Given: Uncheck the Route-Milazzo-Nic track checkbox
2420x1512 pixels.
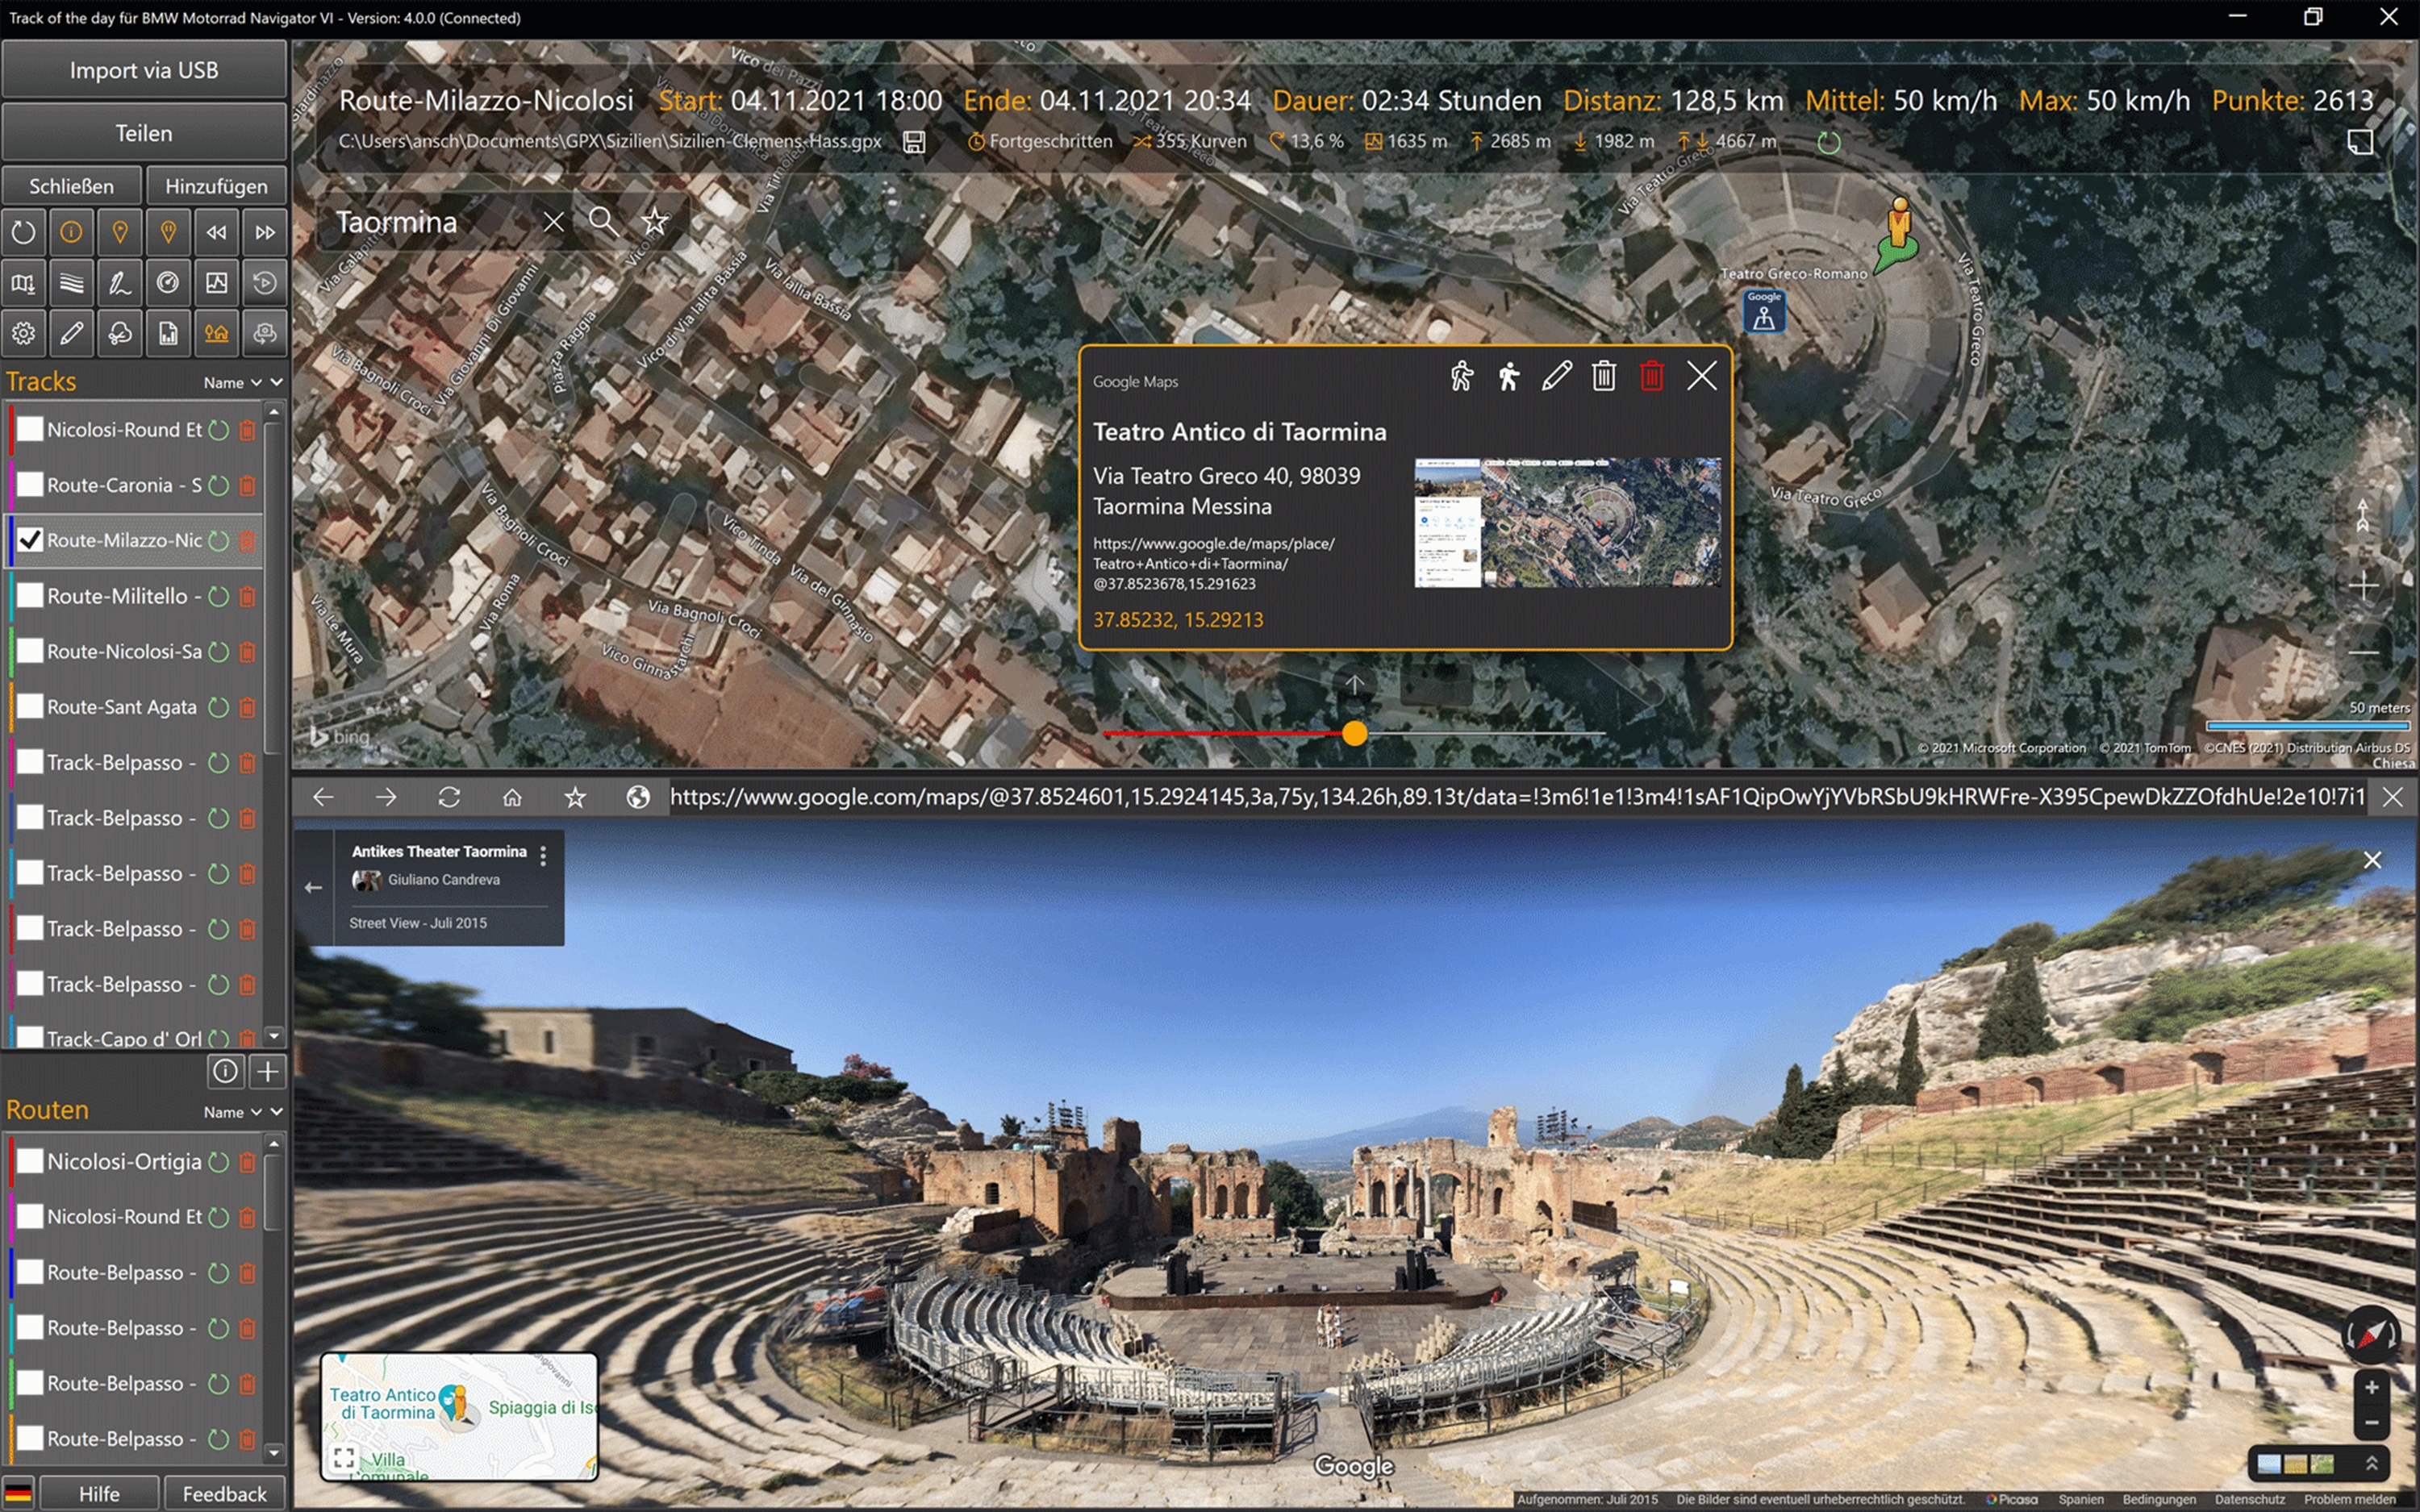Looking at the screenshot, I should tap(31, 540).
